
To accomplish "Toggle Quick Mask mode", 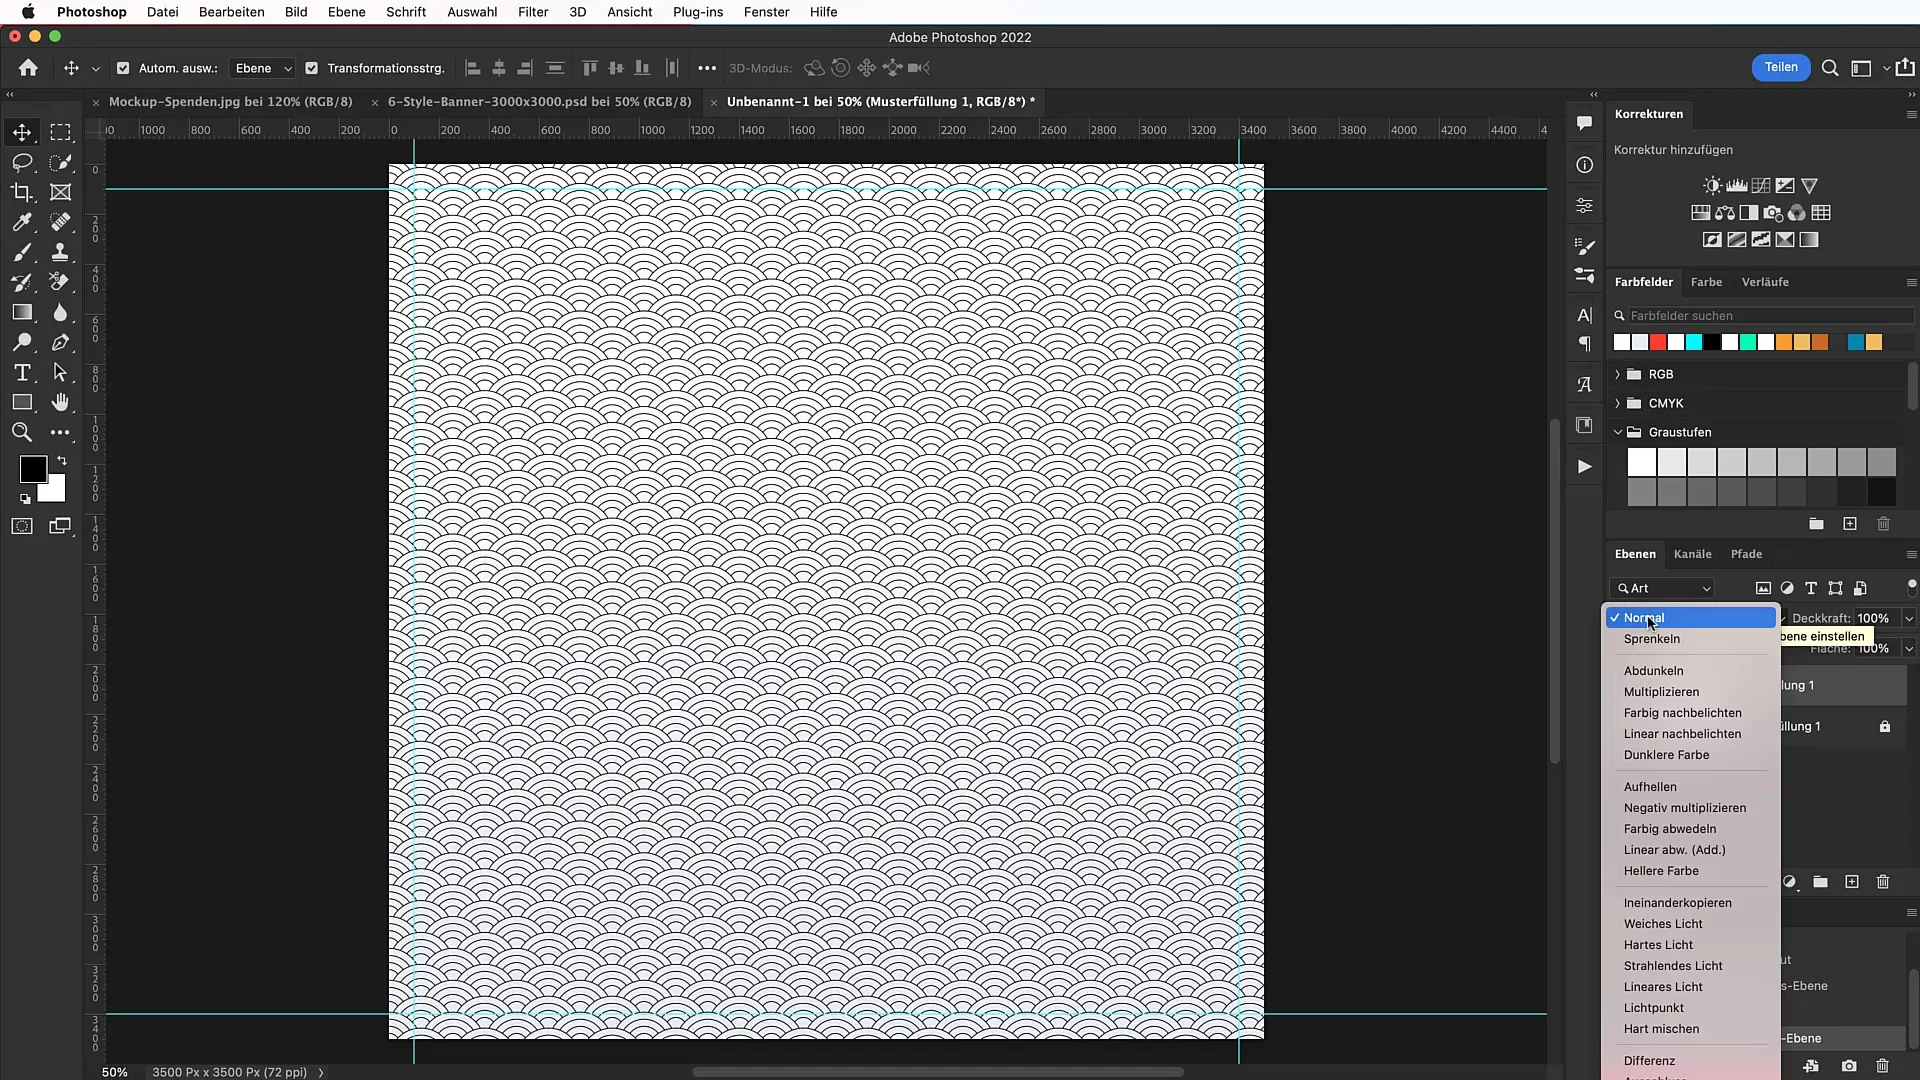I will pos(22,526).
